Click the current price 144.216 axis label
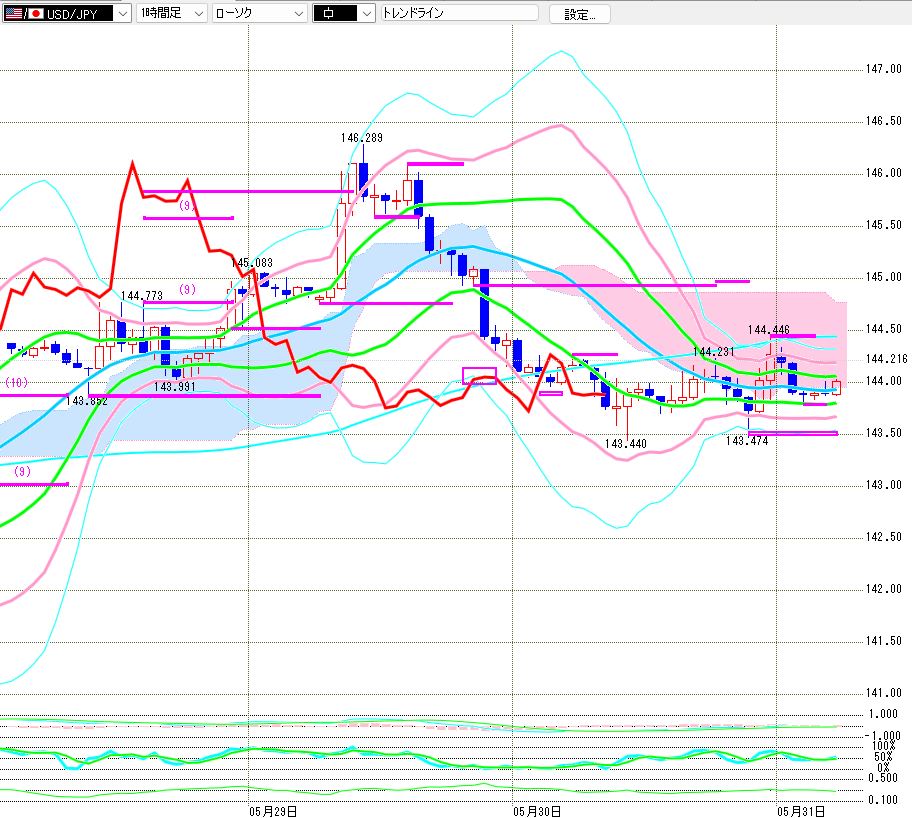Screen dimensions: 912x818 pyautogui.click(x=886, y=359)
